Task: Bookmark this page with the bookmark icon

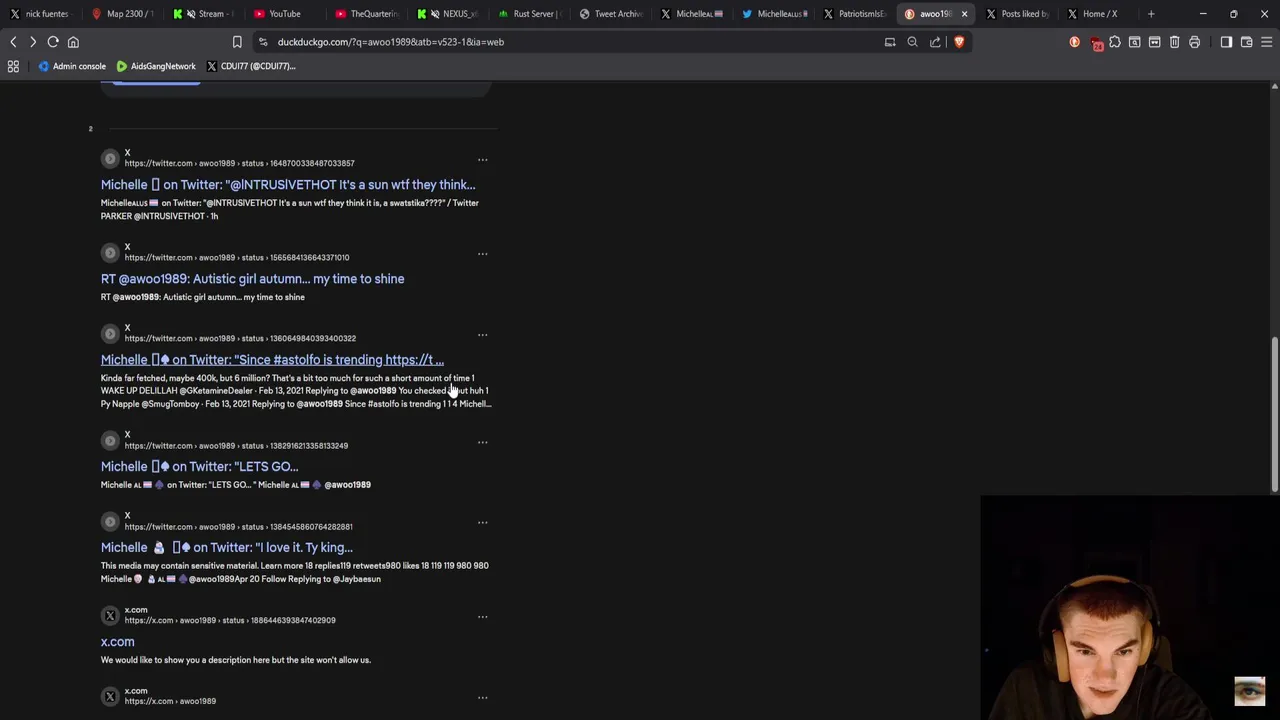Action: click(x=237, y=42)
